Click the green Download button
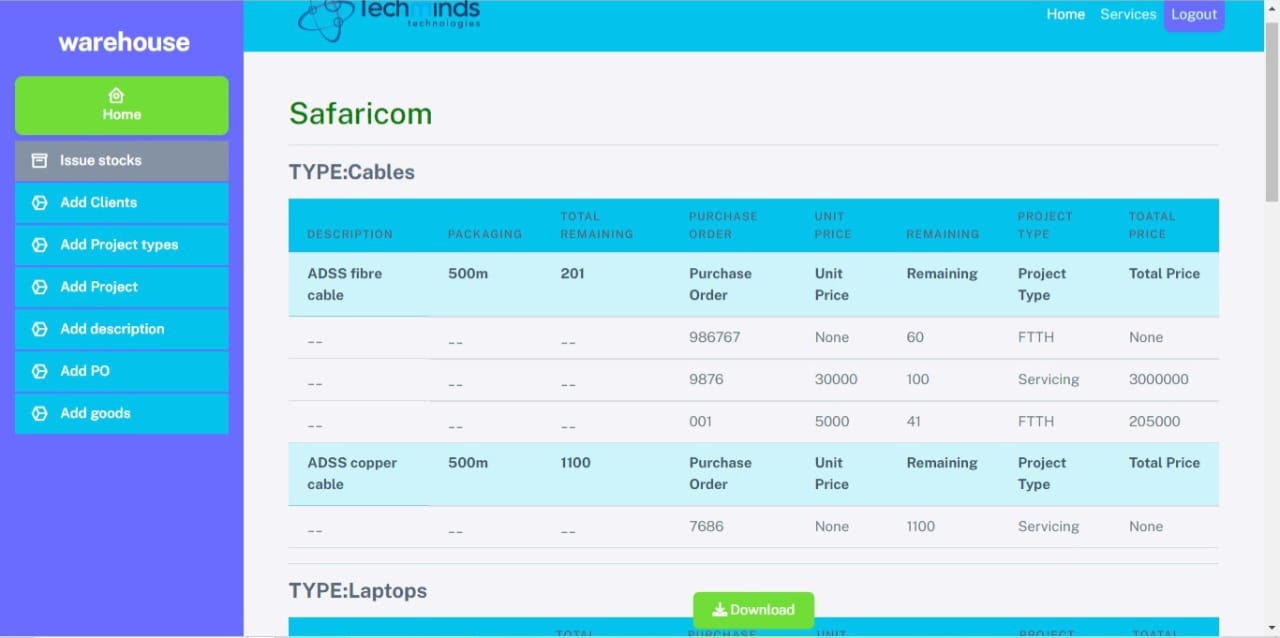Viewport: 1280px width, 638px height. pyautogui.click(x=753, y=610)
